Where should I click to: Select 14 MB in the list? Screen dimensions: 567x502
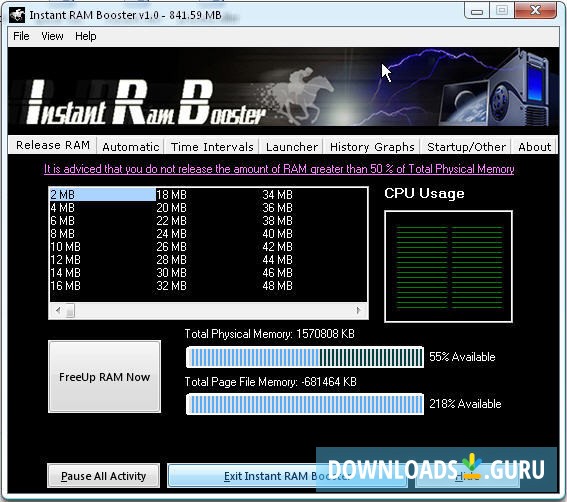coord(65,273)
